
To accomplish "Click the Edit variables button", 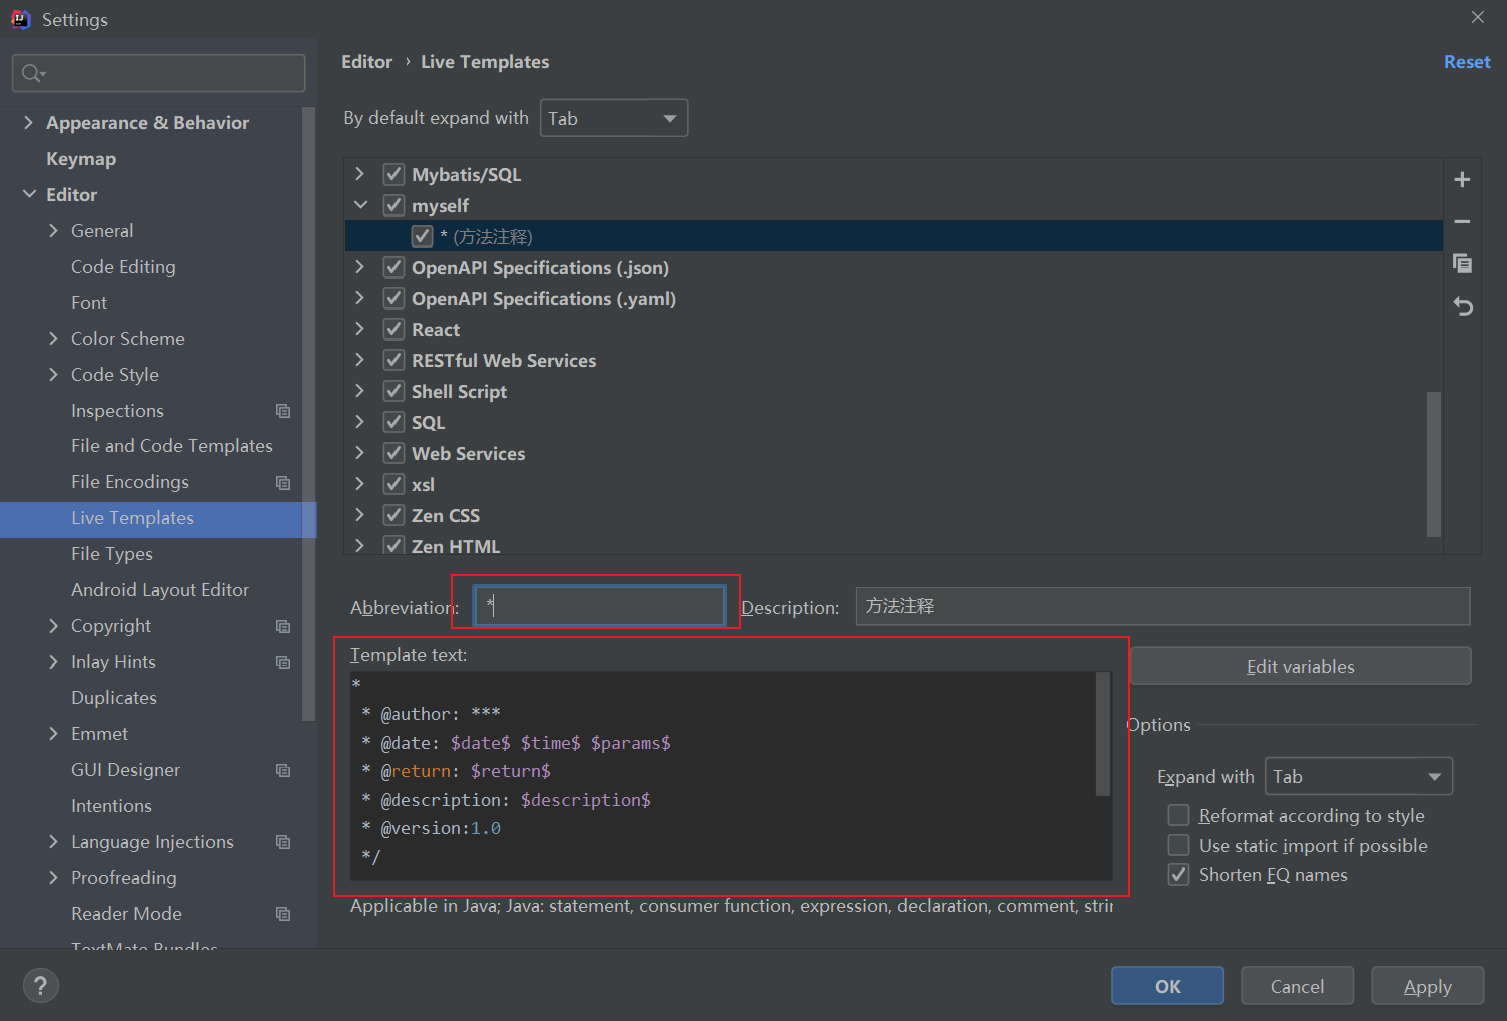I will click(1300, 667).
